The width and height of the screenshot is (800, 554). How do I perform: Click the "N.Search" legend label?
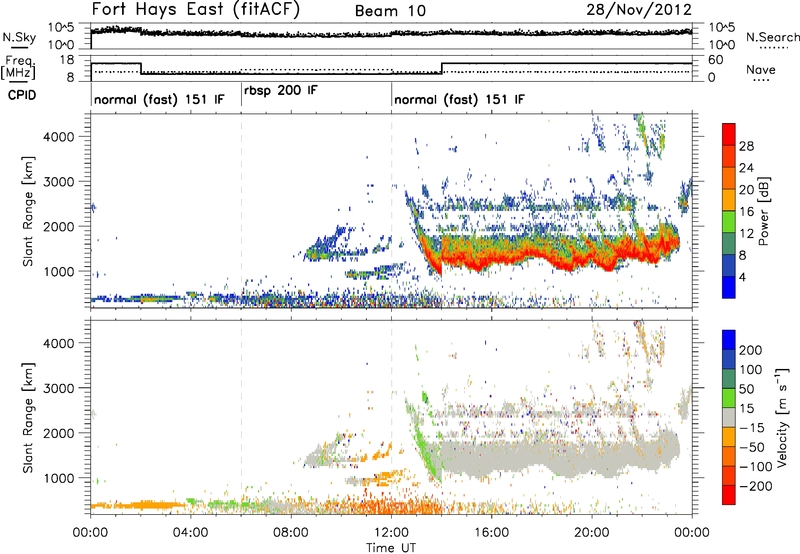pyautogui.click(x=772, y=37)
